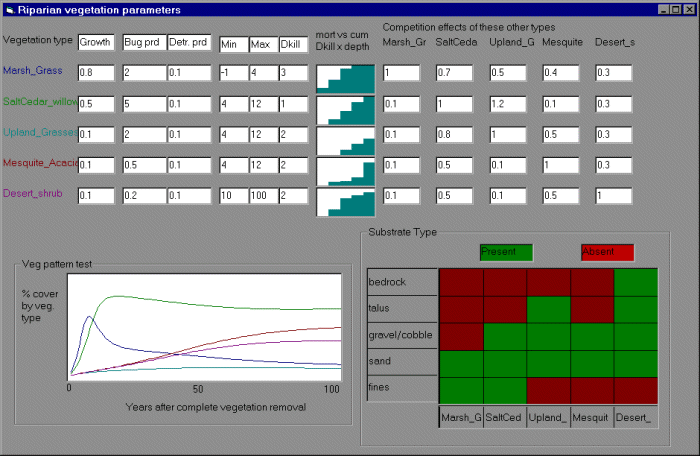This screenshot has width=700, height=456.
Task: Toggle talus cell in Mesquit column
Action: point(592,310)
